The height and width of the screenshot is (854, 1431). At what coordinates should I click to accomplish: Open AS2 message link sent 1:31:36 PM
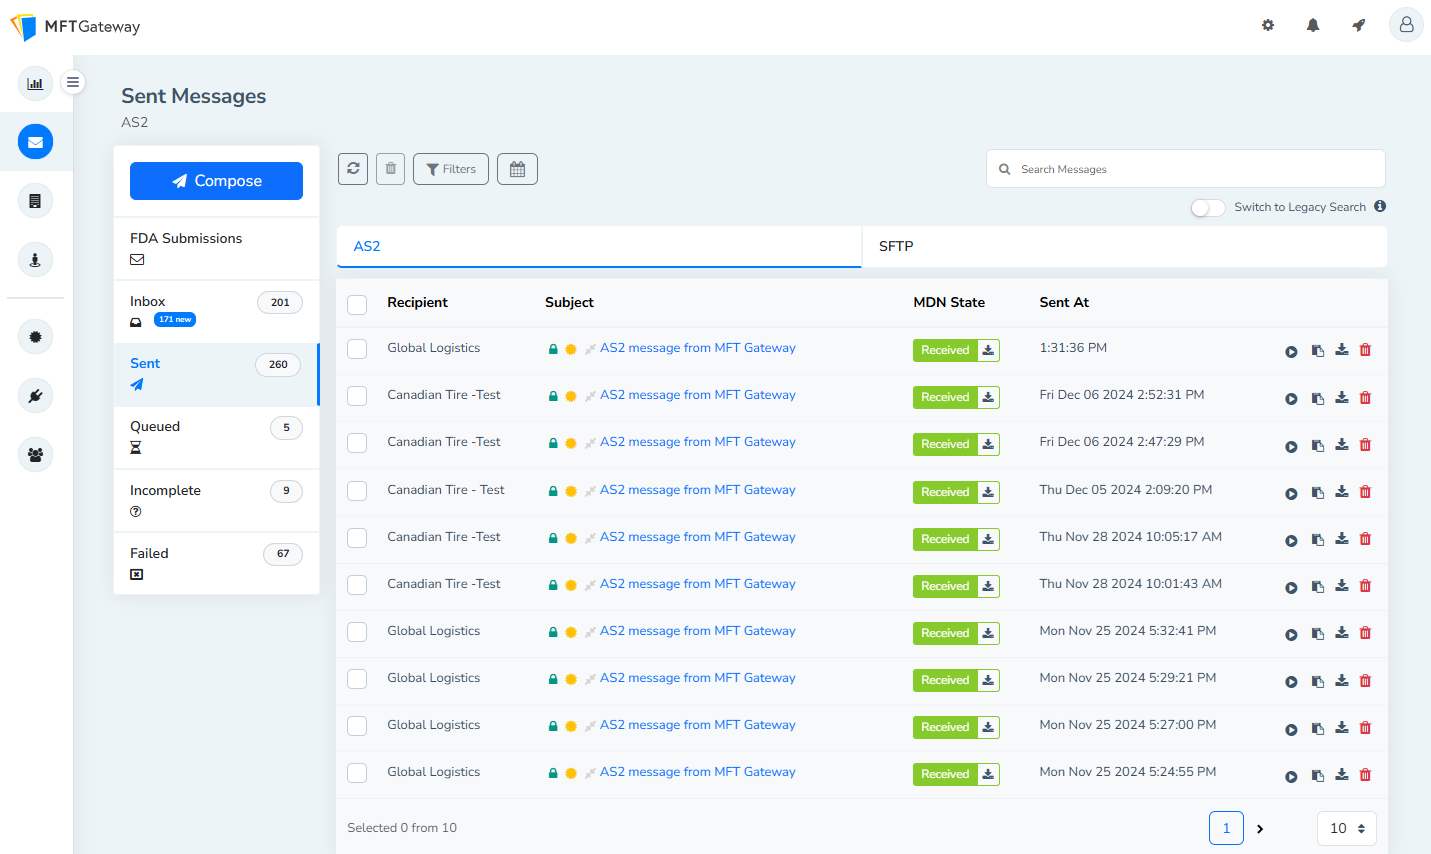pos(698,348)
